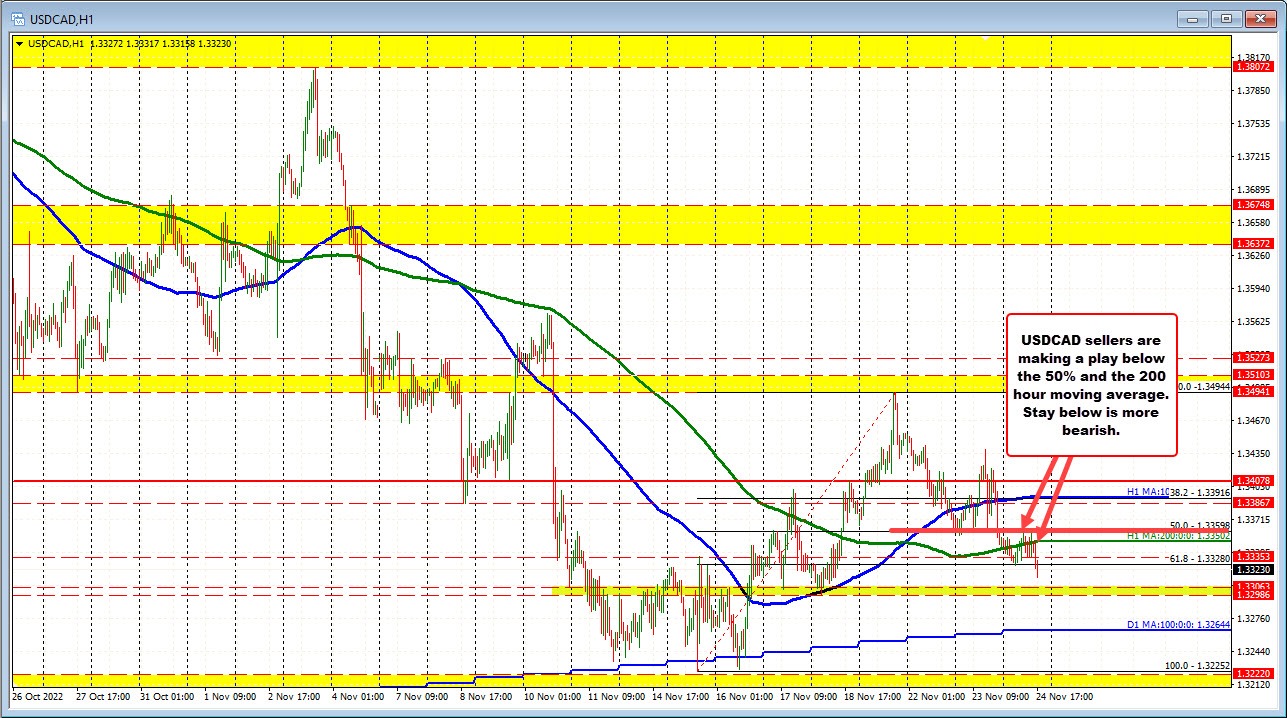1287x718 pixels.
Task: Select the USDCAD,H1 title bar tab
Action: click(60, 18)
